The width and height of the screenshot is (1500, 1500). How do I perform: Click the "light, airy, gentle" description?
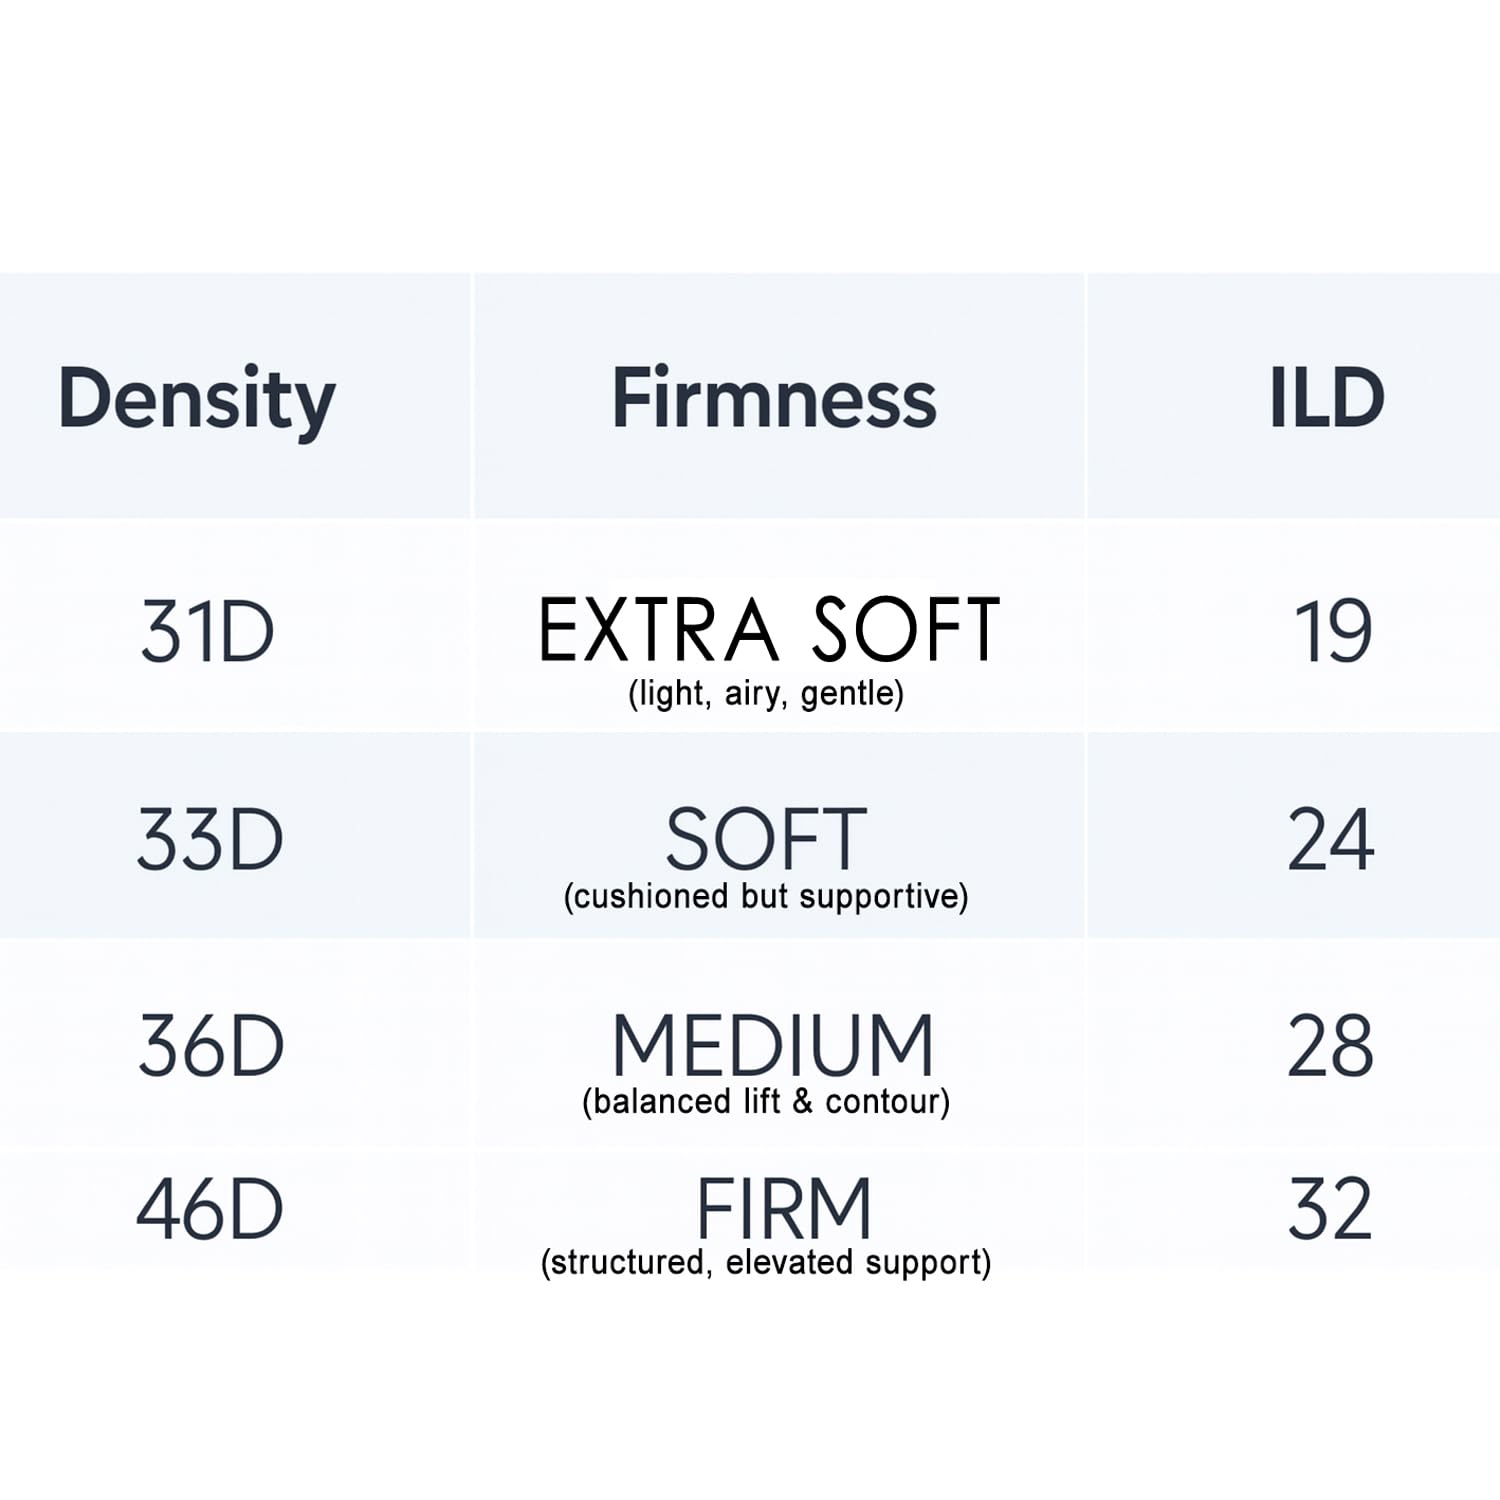point(766,693)
